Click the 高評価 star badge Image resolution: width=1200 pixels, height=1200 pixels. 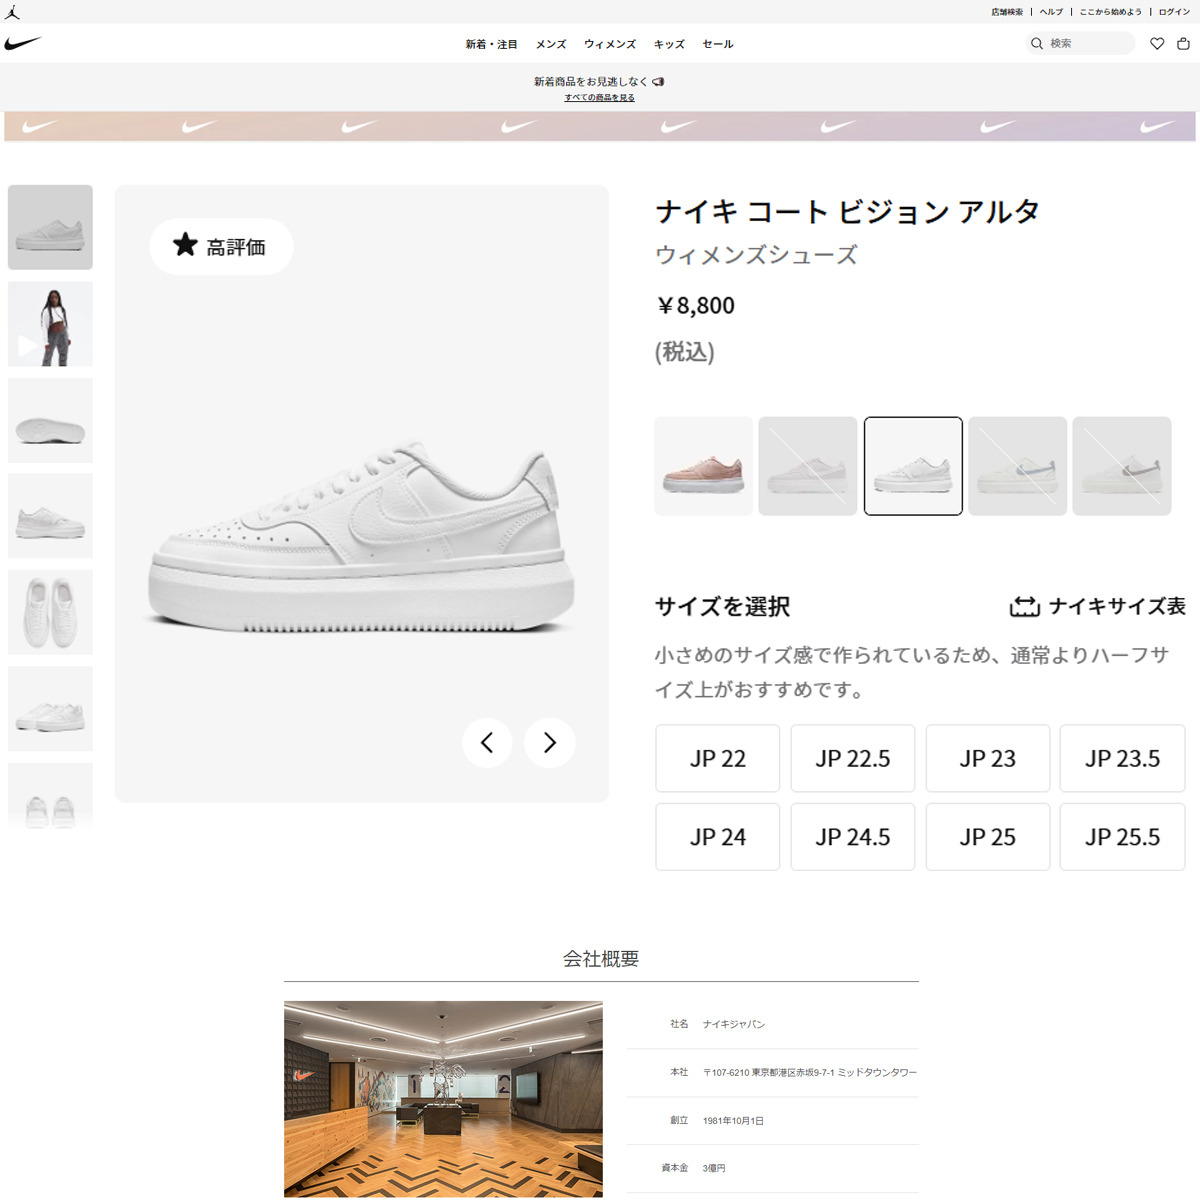pos(221,246)
